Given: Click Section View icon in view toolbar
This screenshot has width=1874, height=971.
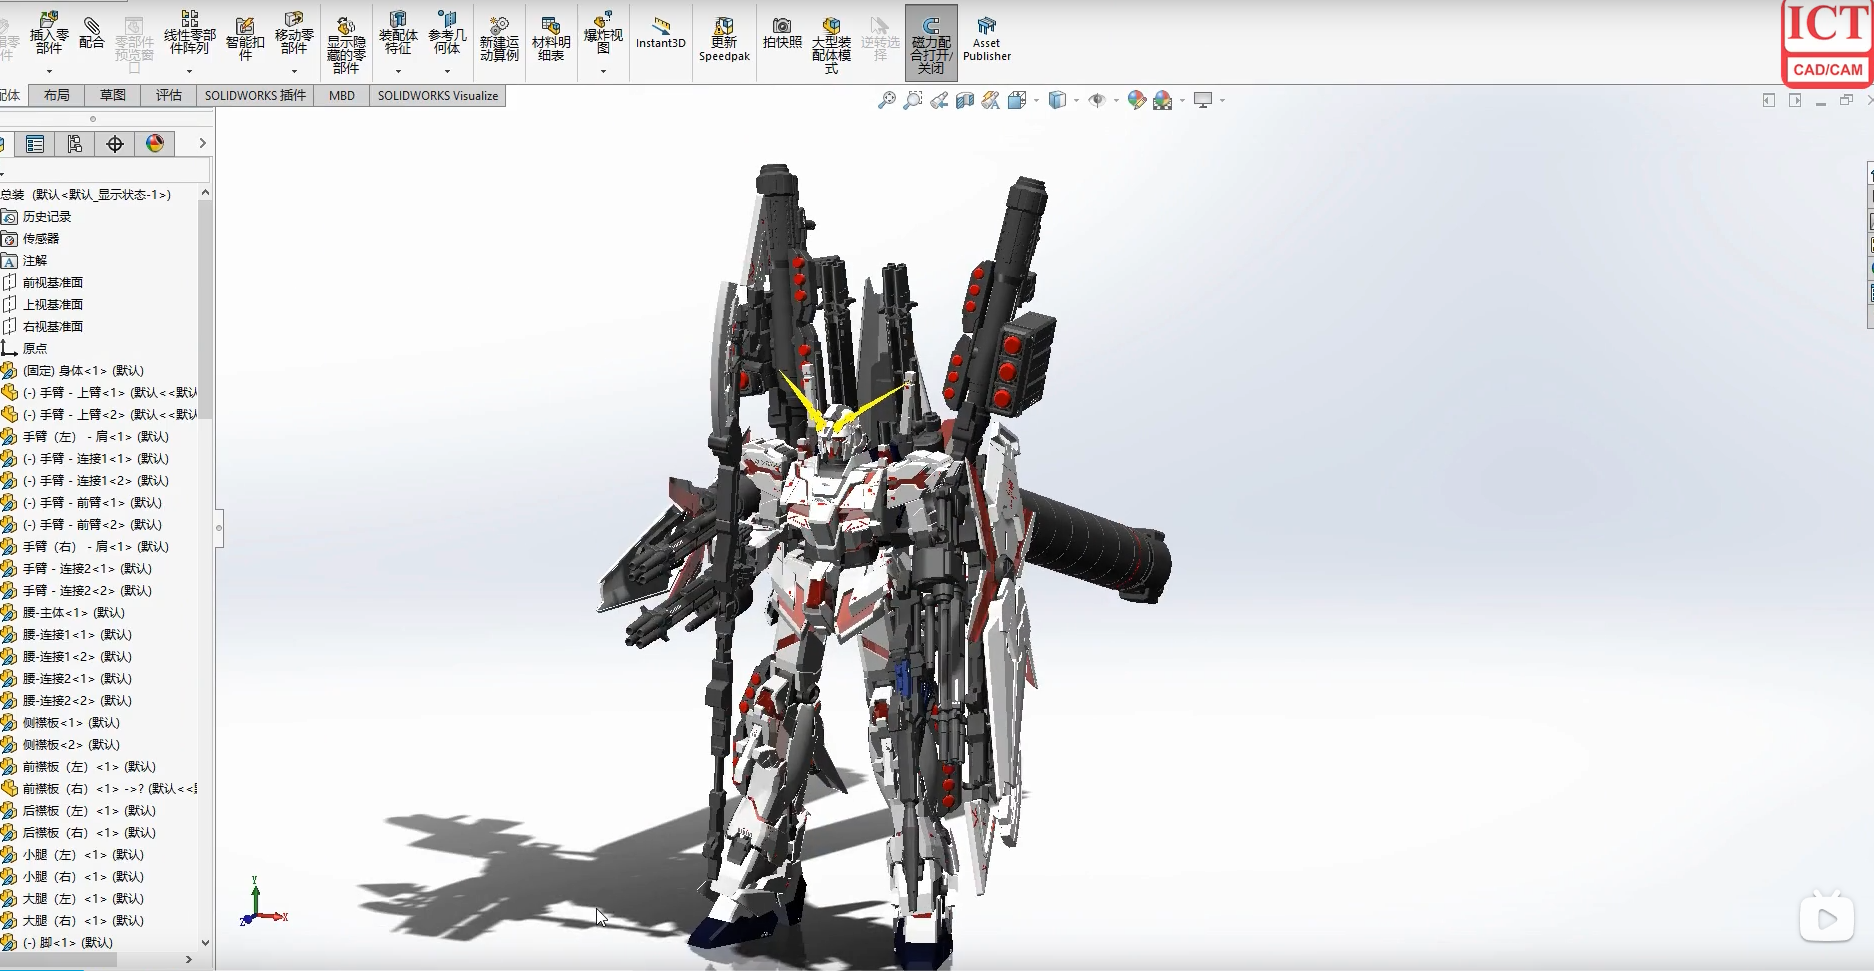Looking at the screenshot, I should [965, 100].
